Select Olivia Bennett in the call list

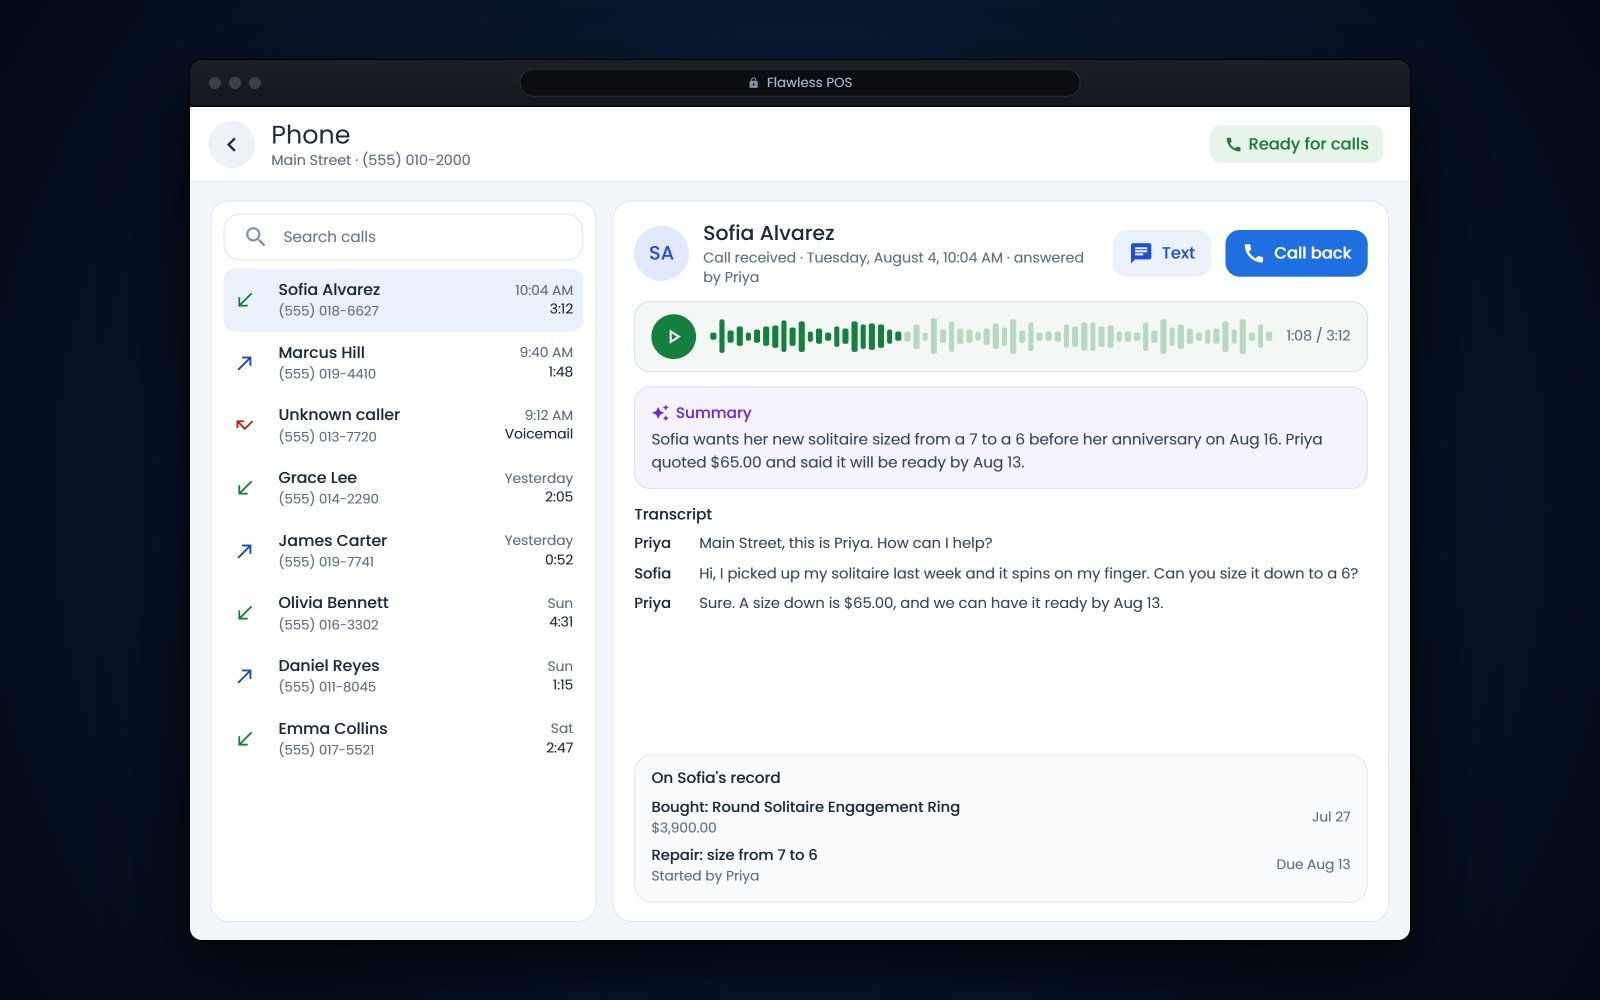click(403, 613)
